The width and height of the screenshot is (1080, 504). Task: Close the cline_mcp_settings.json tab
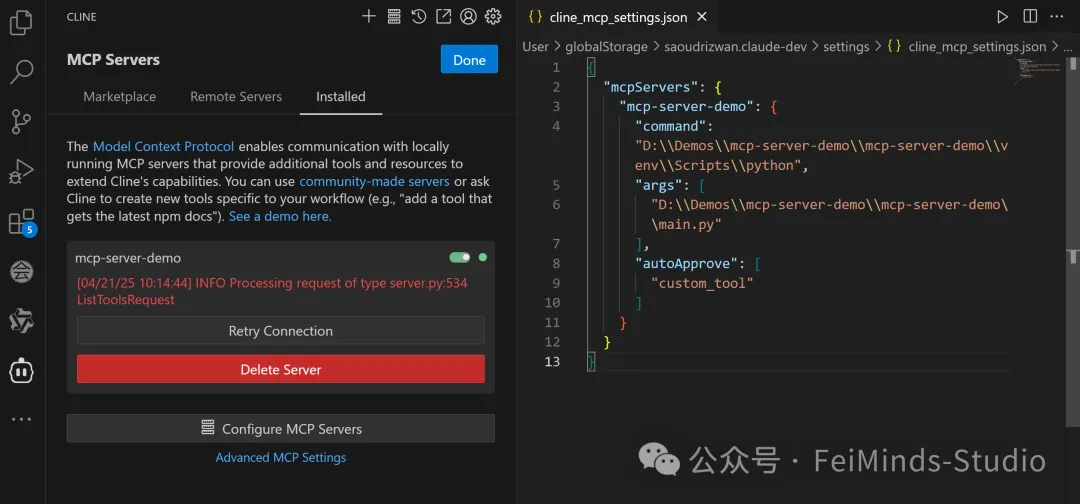coord(701,17)
